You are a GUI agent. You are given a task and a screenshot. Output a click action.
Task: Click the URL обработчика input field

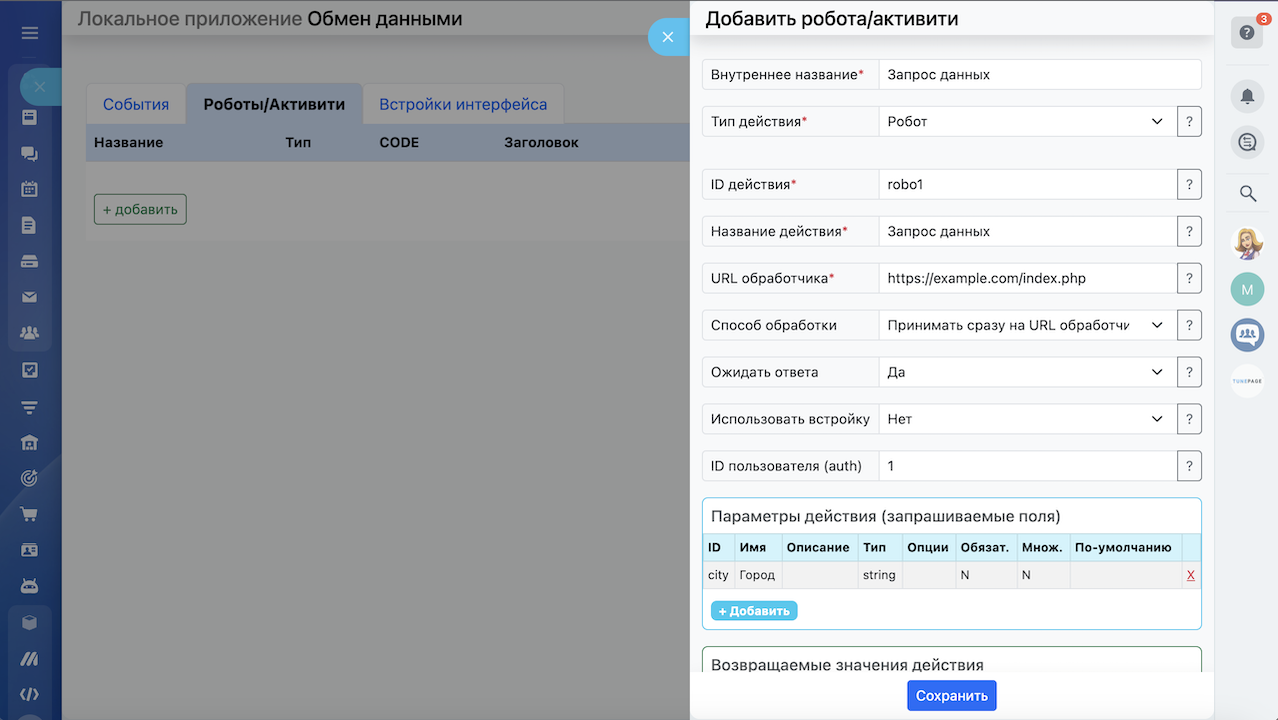click(x=1026, y=278)
